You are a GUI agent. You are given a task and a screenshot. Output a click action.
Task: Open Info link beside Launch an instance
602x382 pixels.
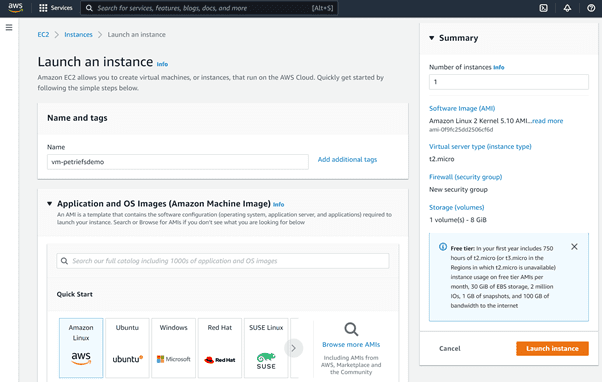(x=162, y=64)
